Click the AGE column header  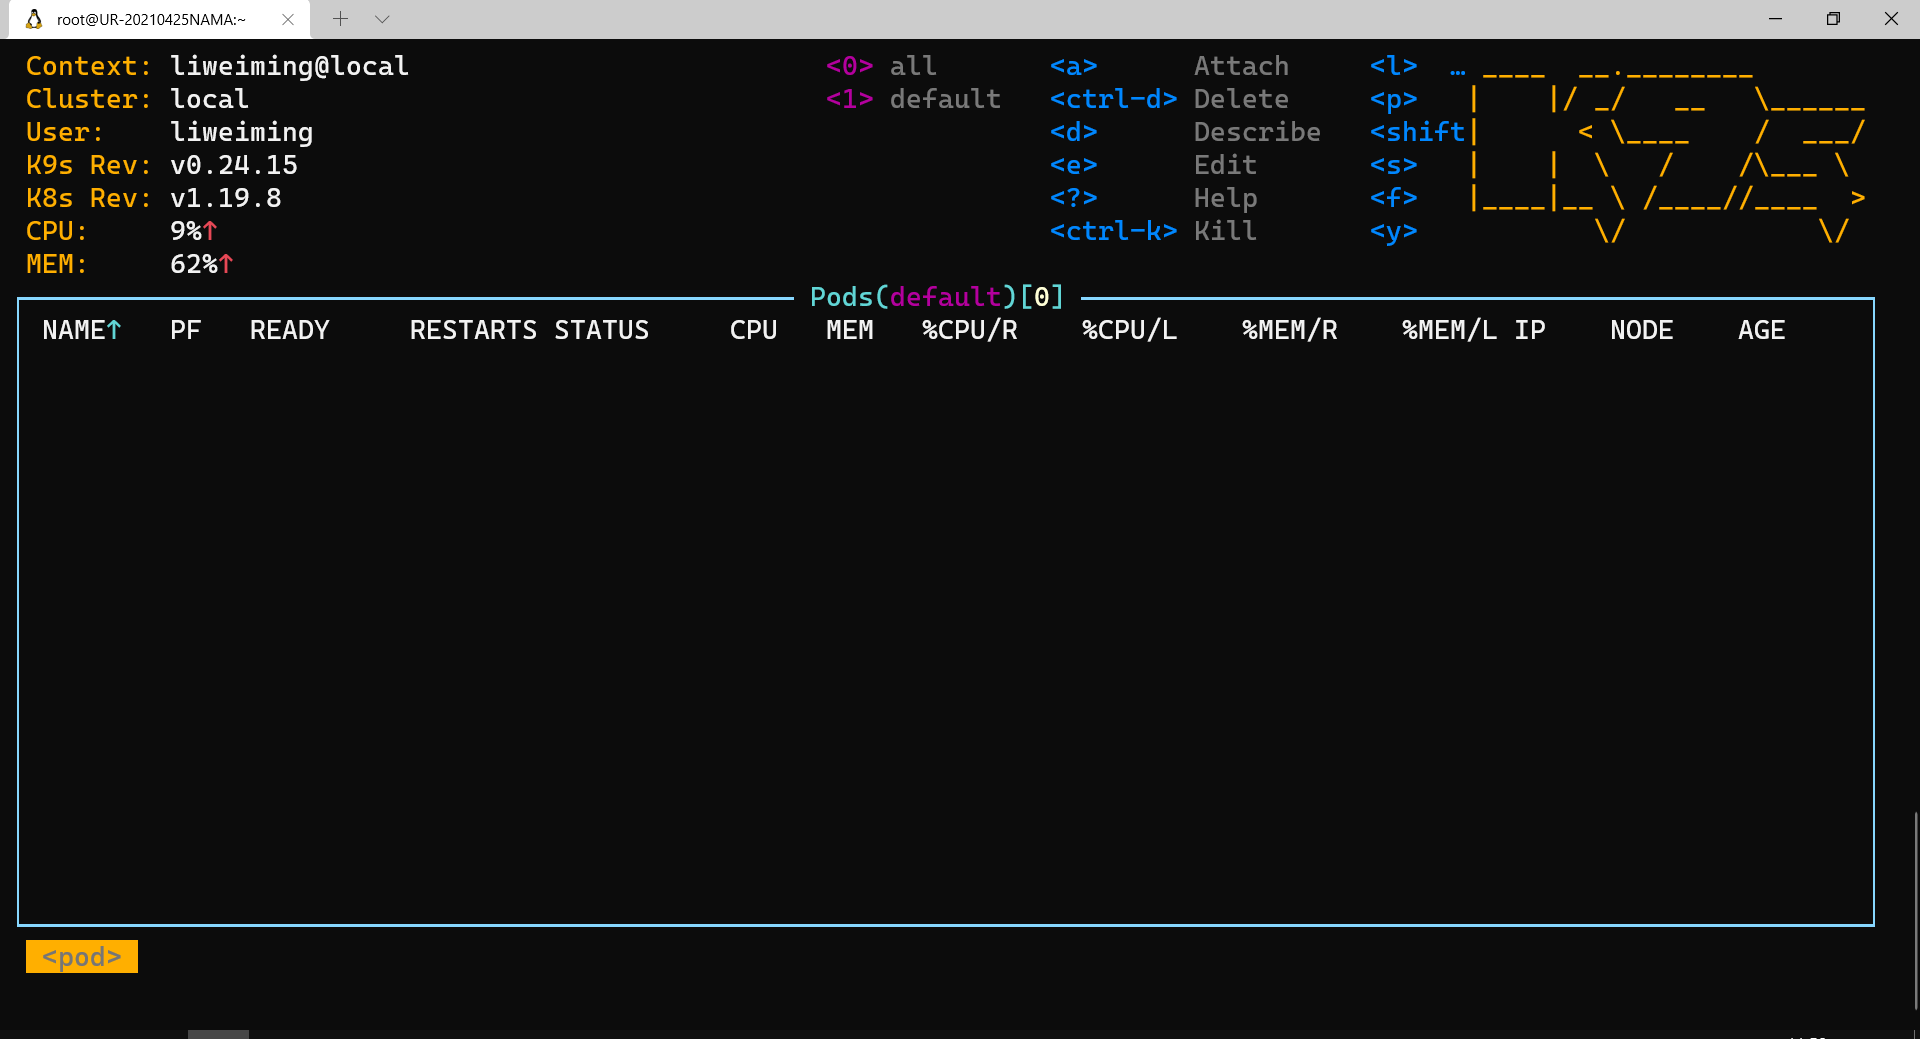(x=1761, y=330)
